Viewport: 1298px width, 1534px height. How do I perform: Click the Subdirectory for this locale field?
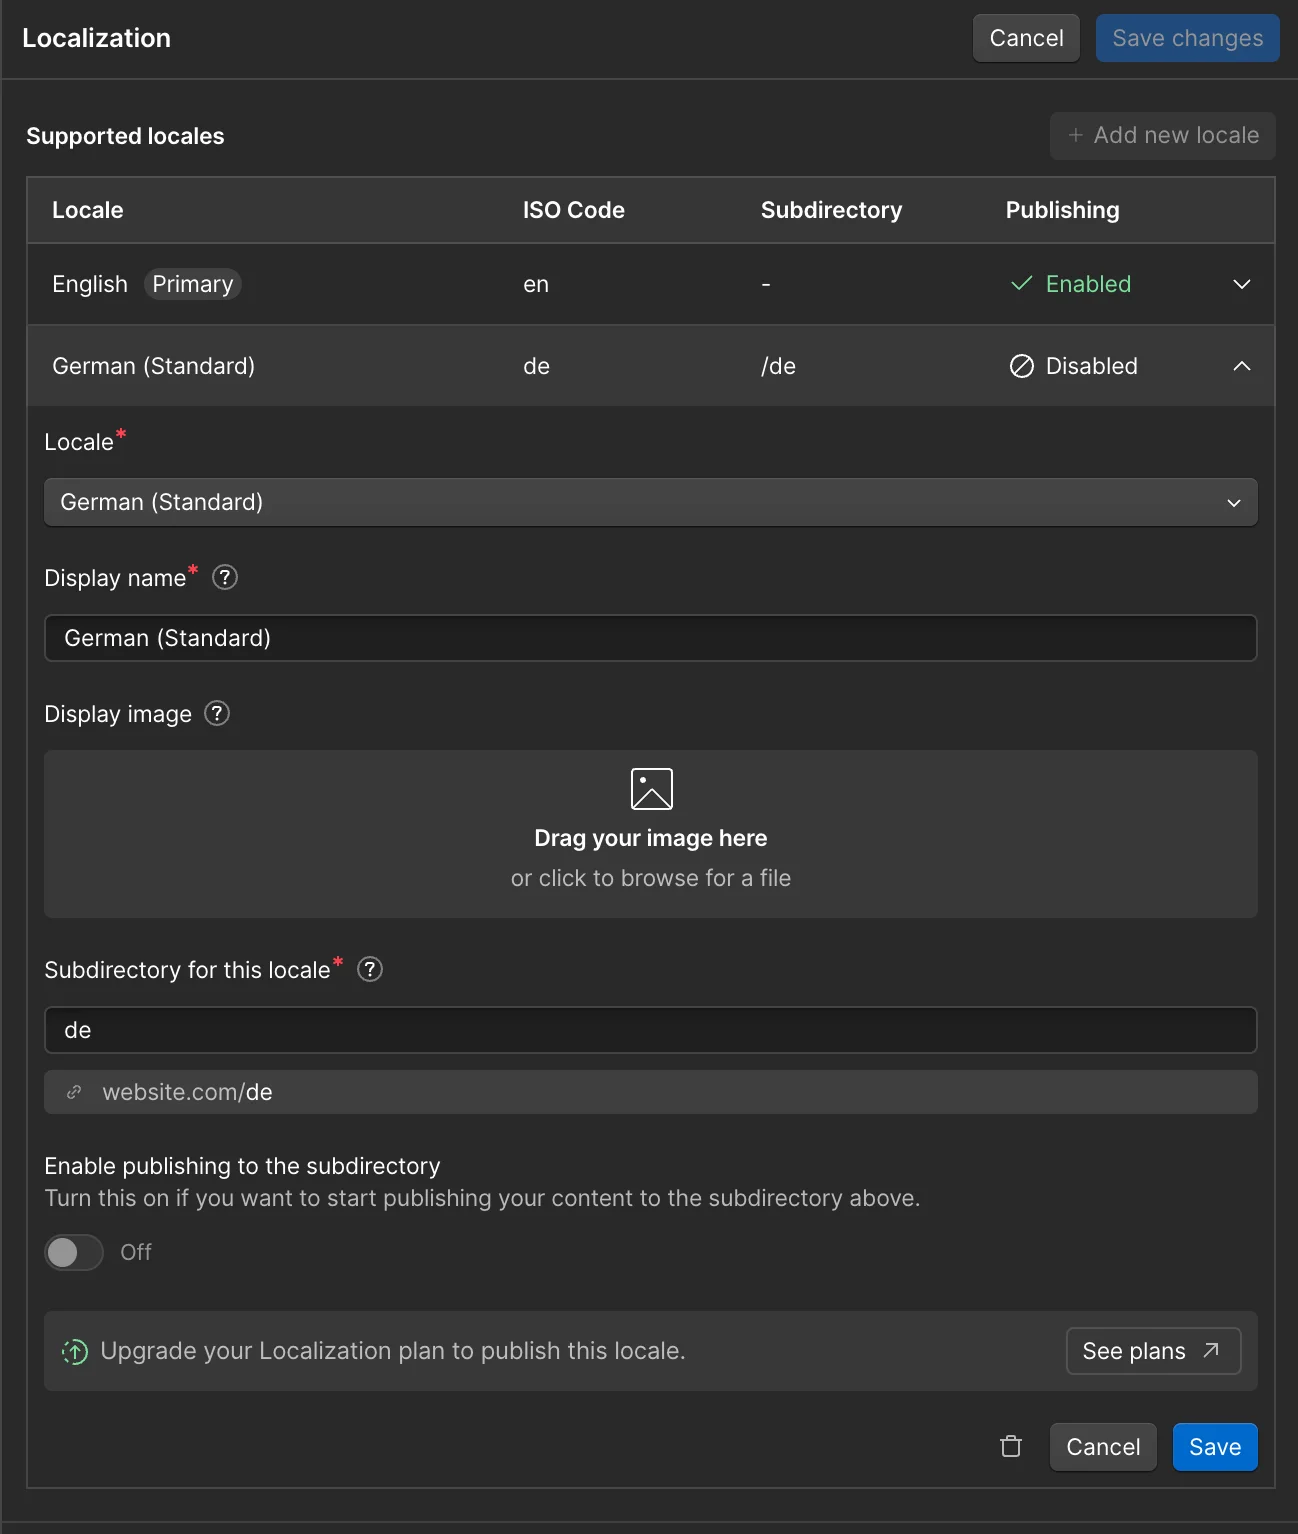(650, 1030)
